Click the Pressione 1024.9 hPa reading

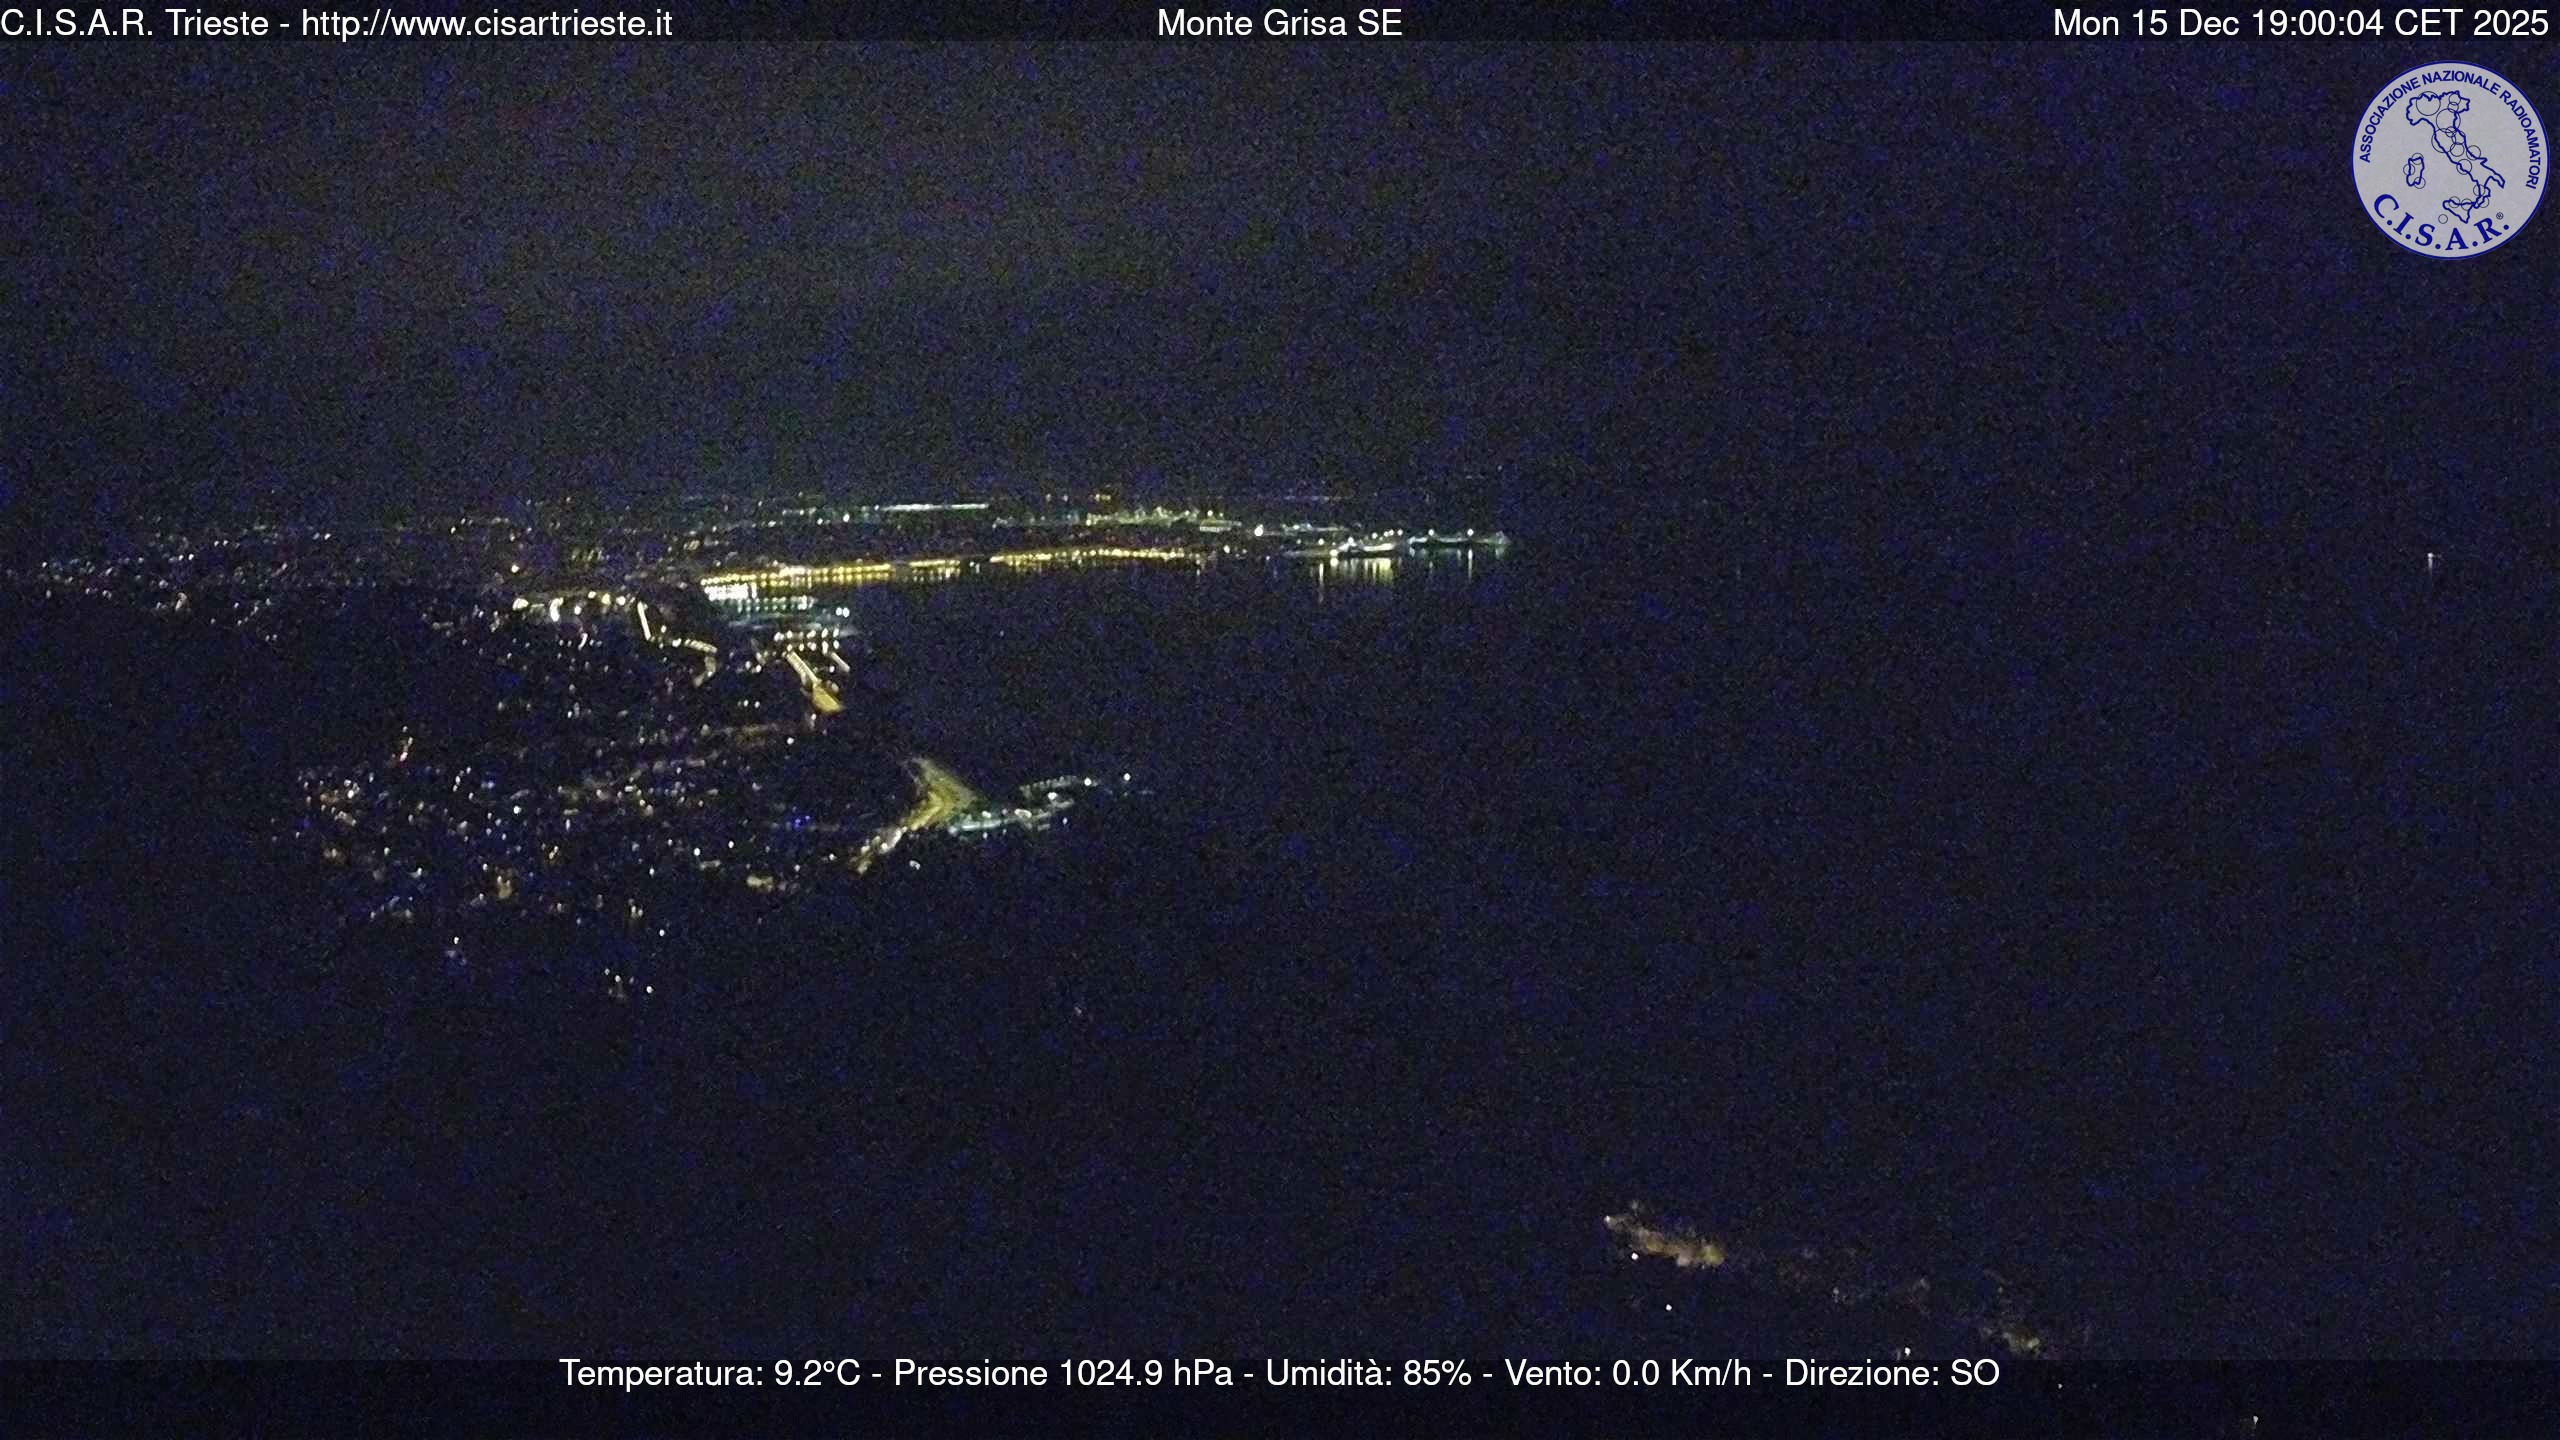click(1062, 1374)
